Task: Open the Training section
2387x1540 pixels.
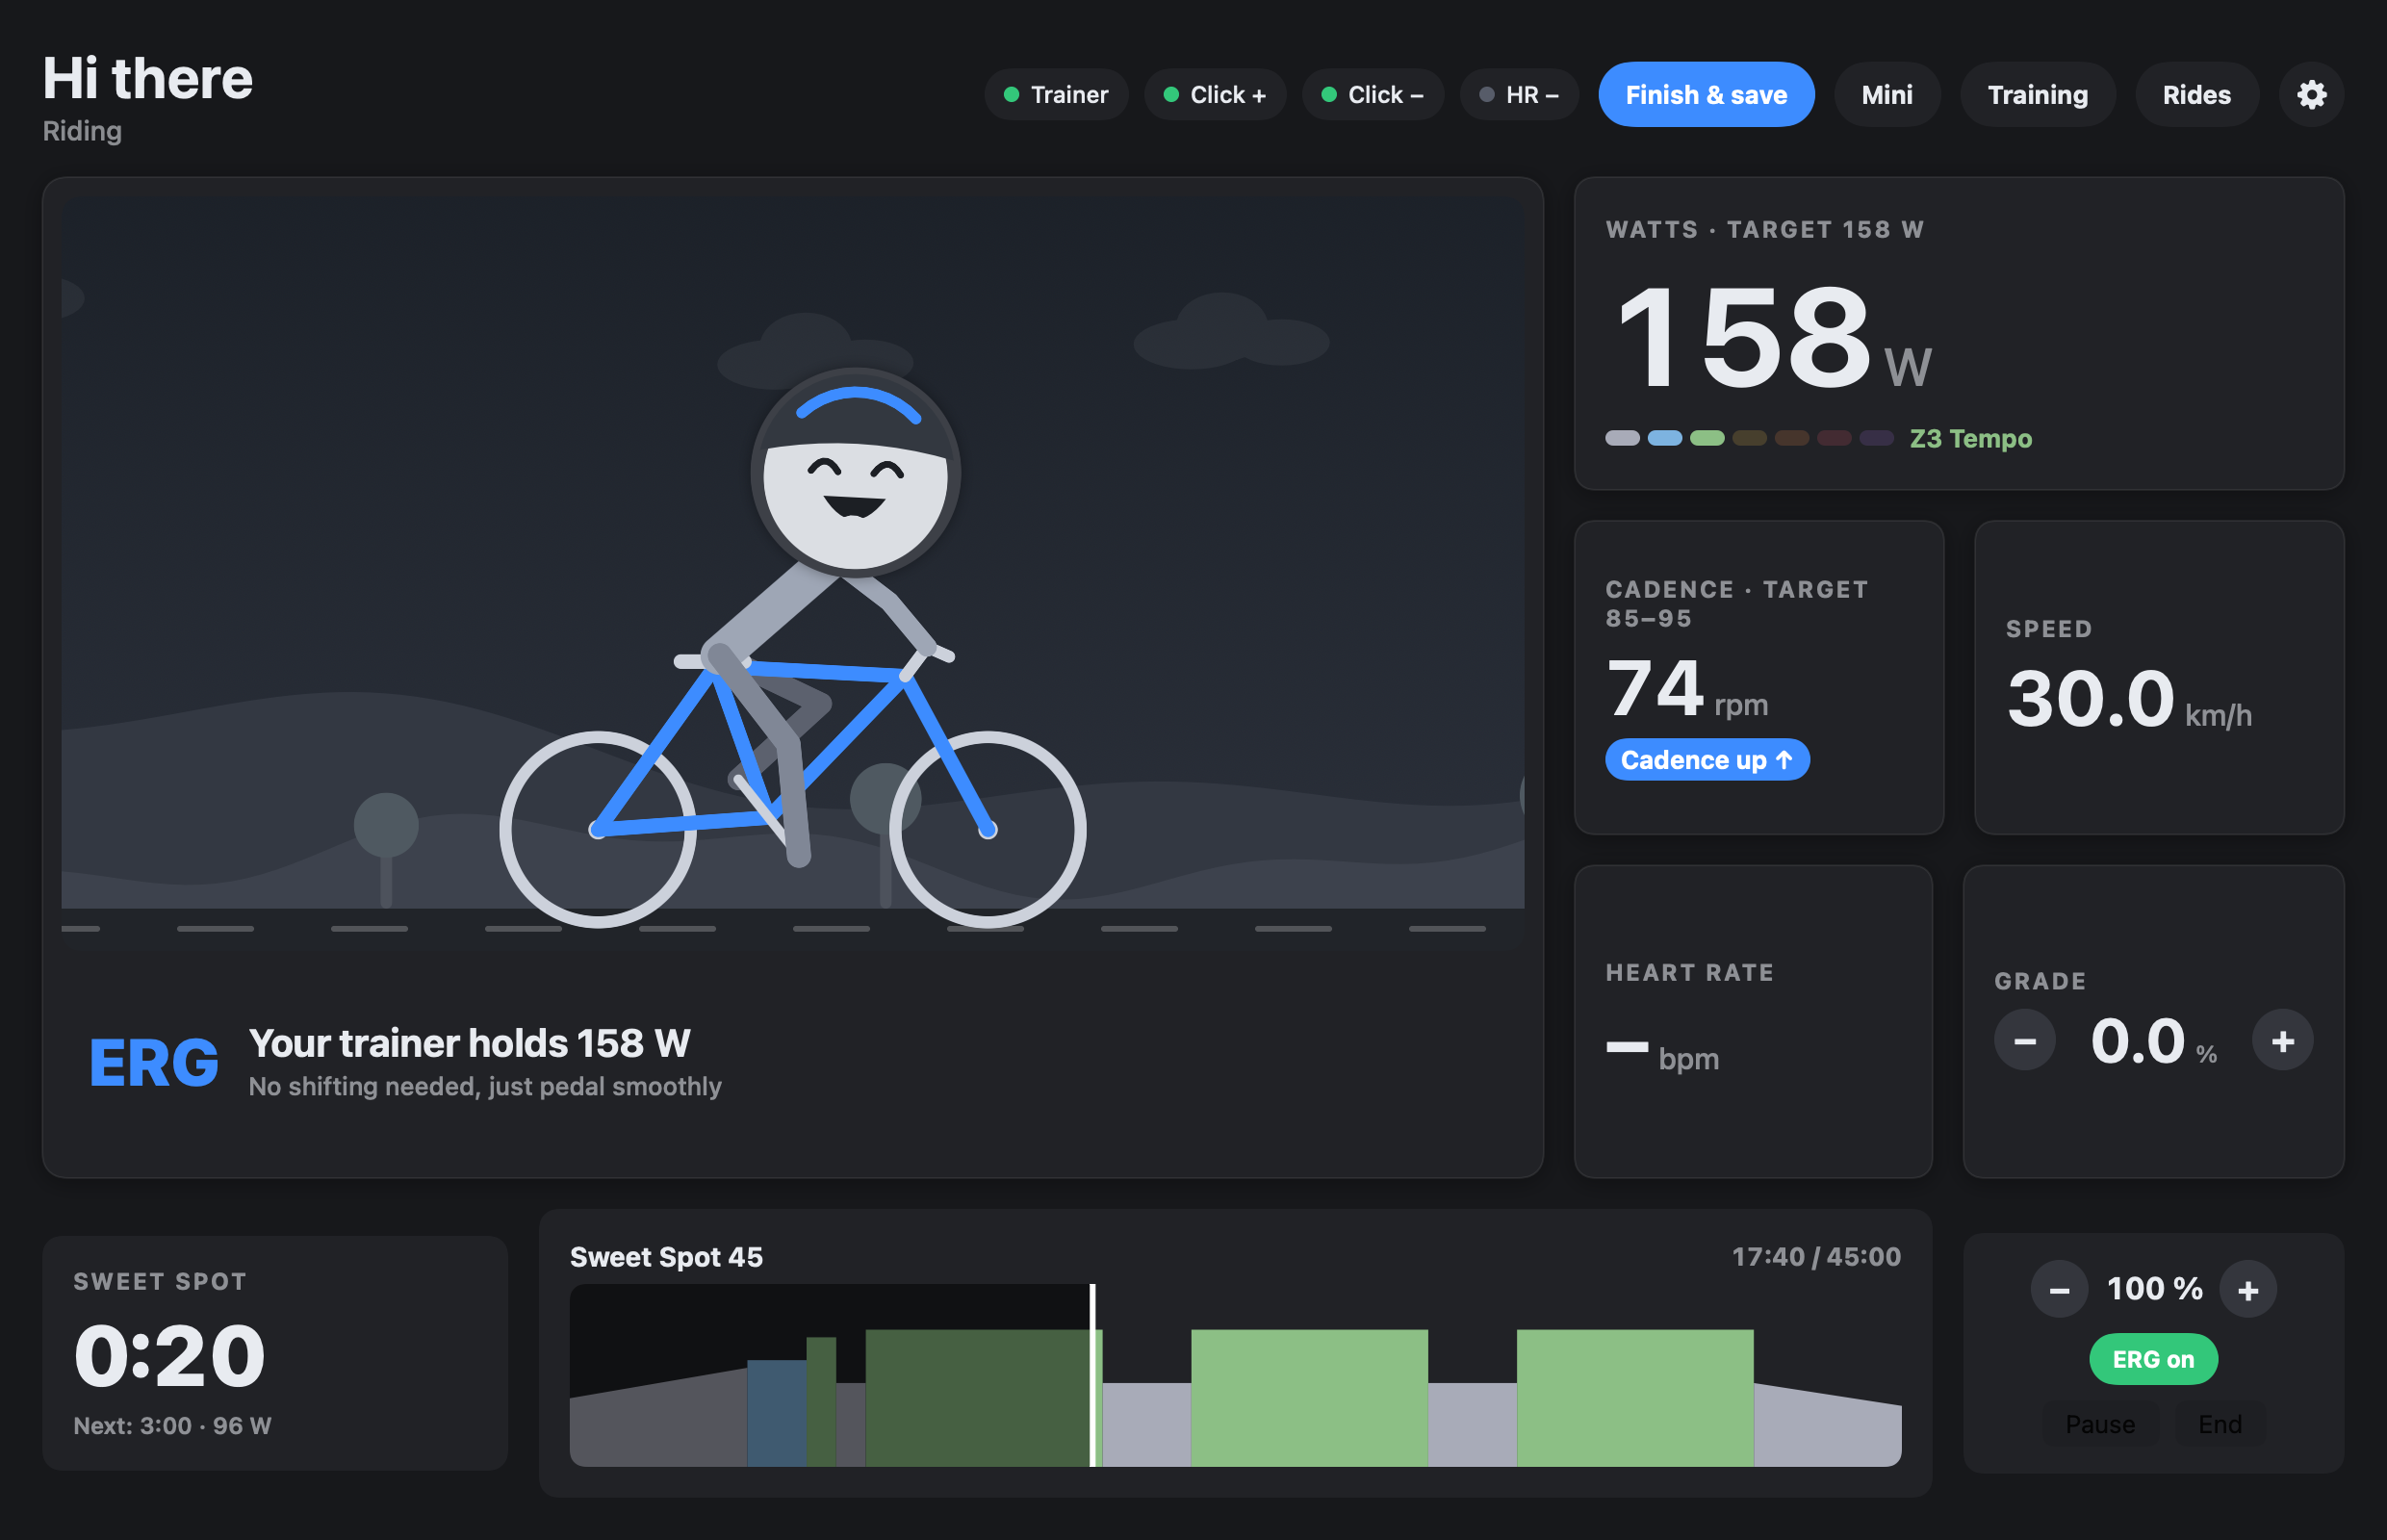Action: point(2037,95)
